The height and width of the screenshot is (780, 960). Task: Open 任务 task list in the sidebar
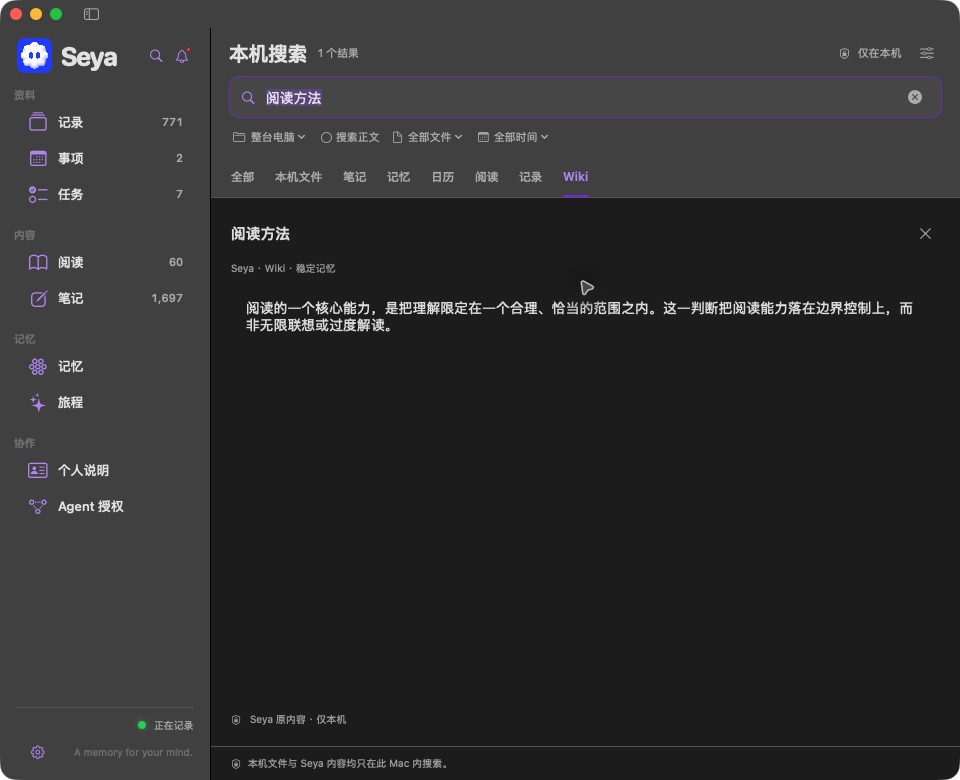click(104, 195)
